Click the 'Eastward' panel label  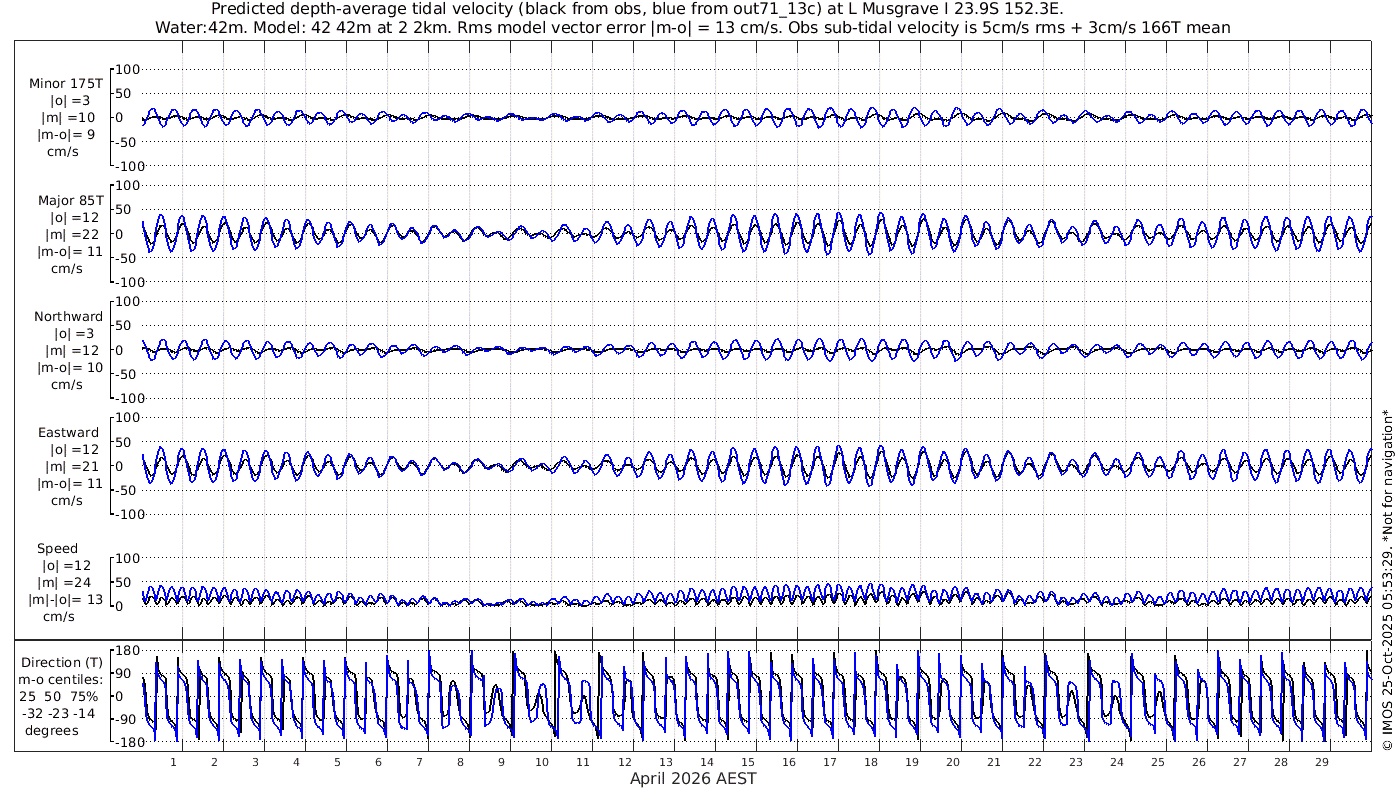69,433
